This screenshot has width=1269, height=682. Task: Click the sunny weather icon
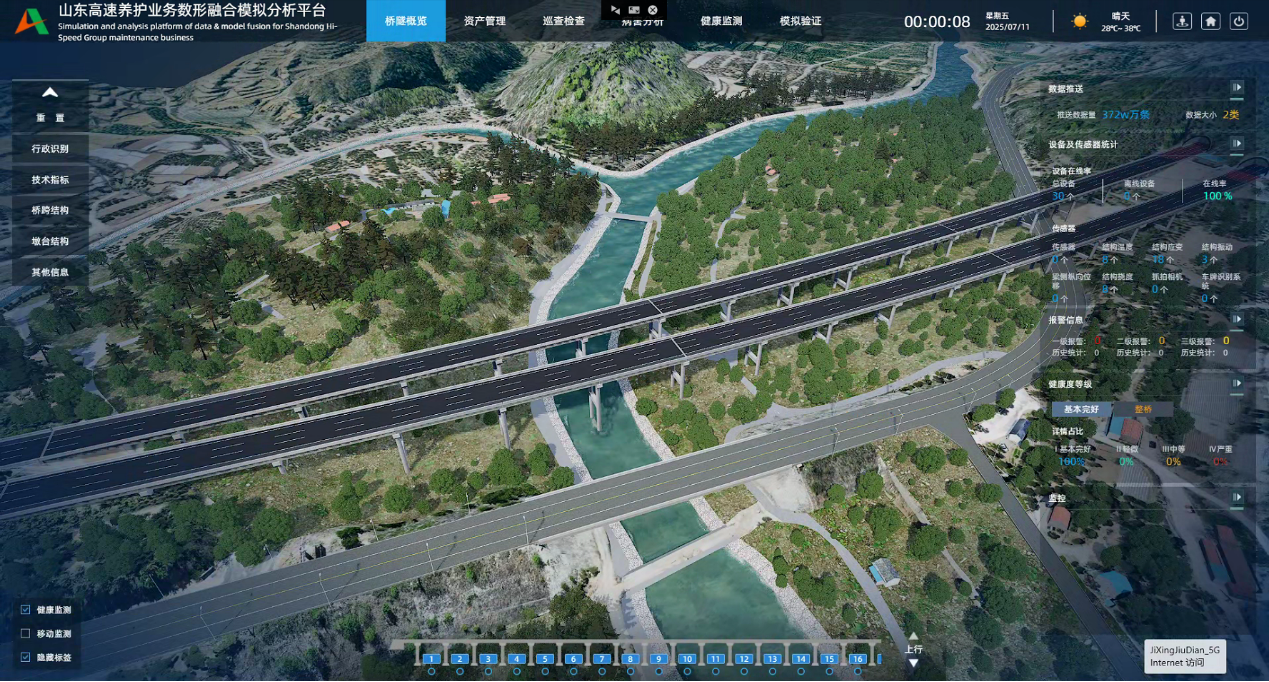1080,21
